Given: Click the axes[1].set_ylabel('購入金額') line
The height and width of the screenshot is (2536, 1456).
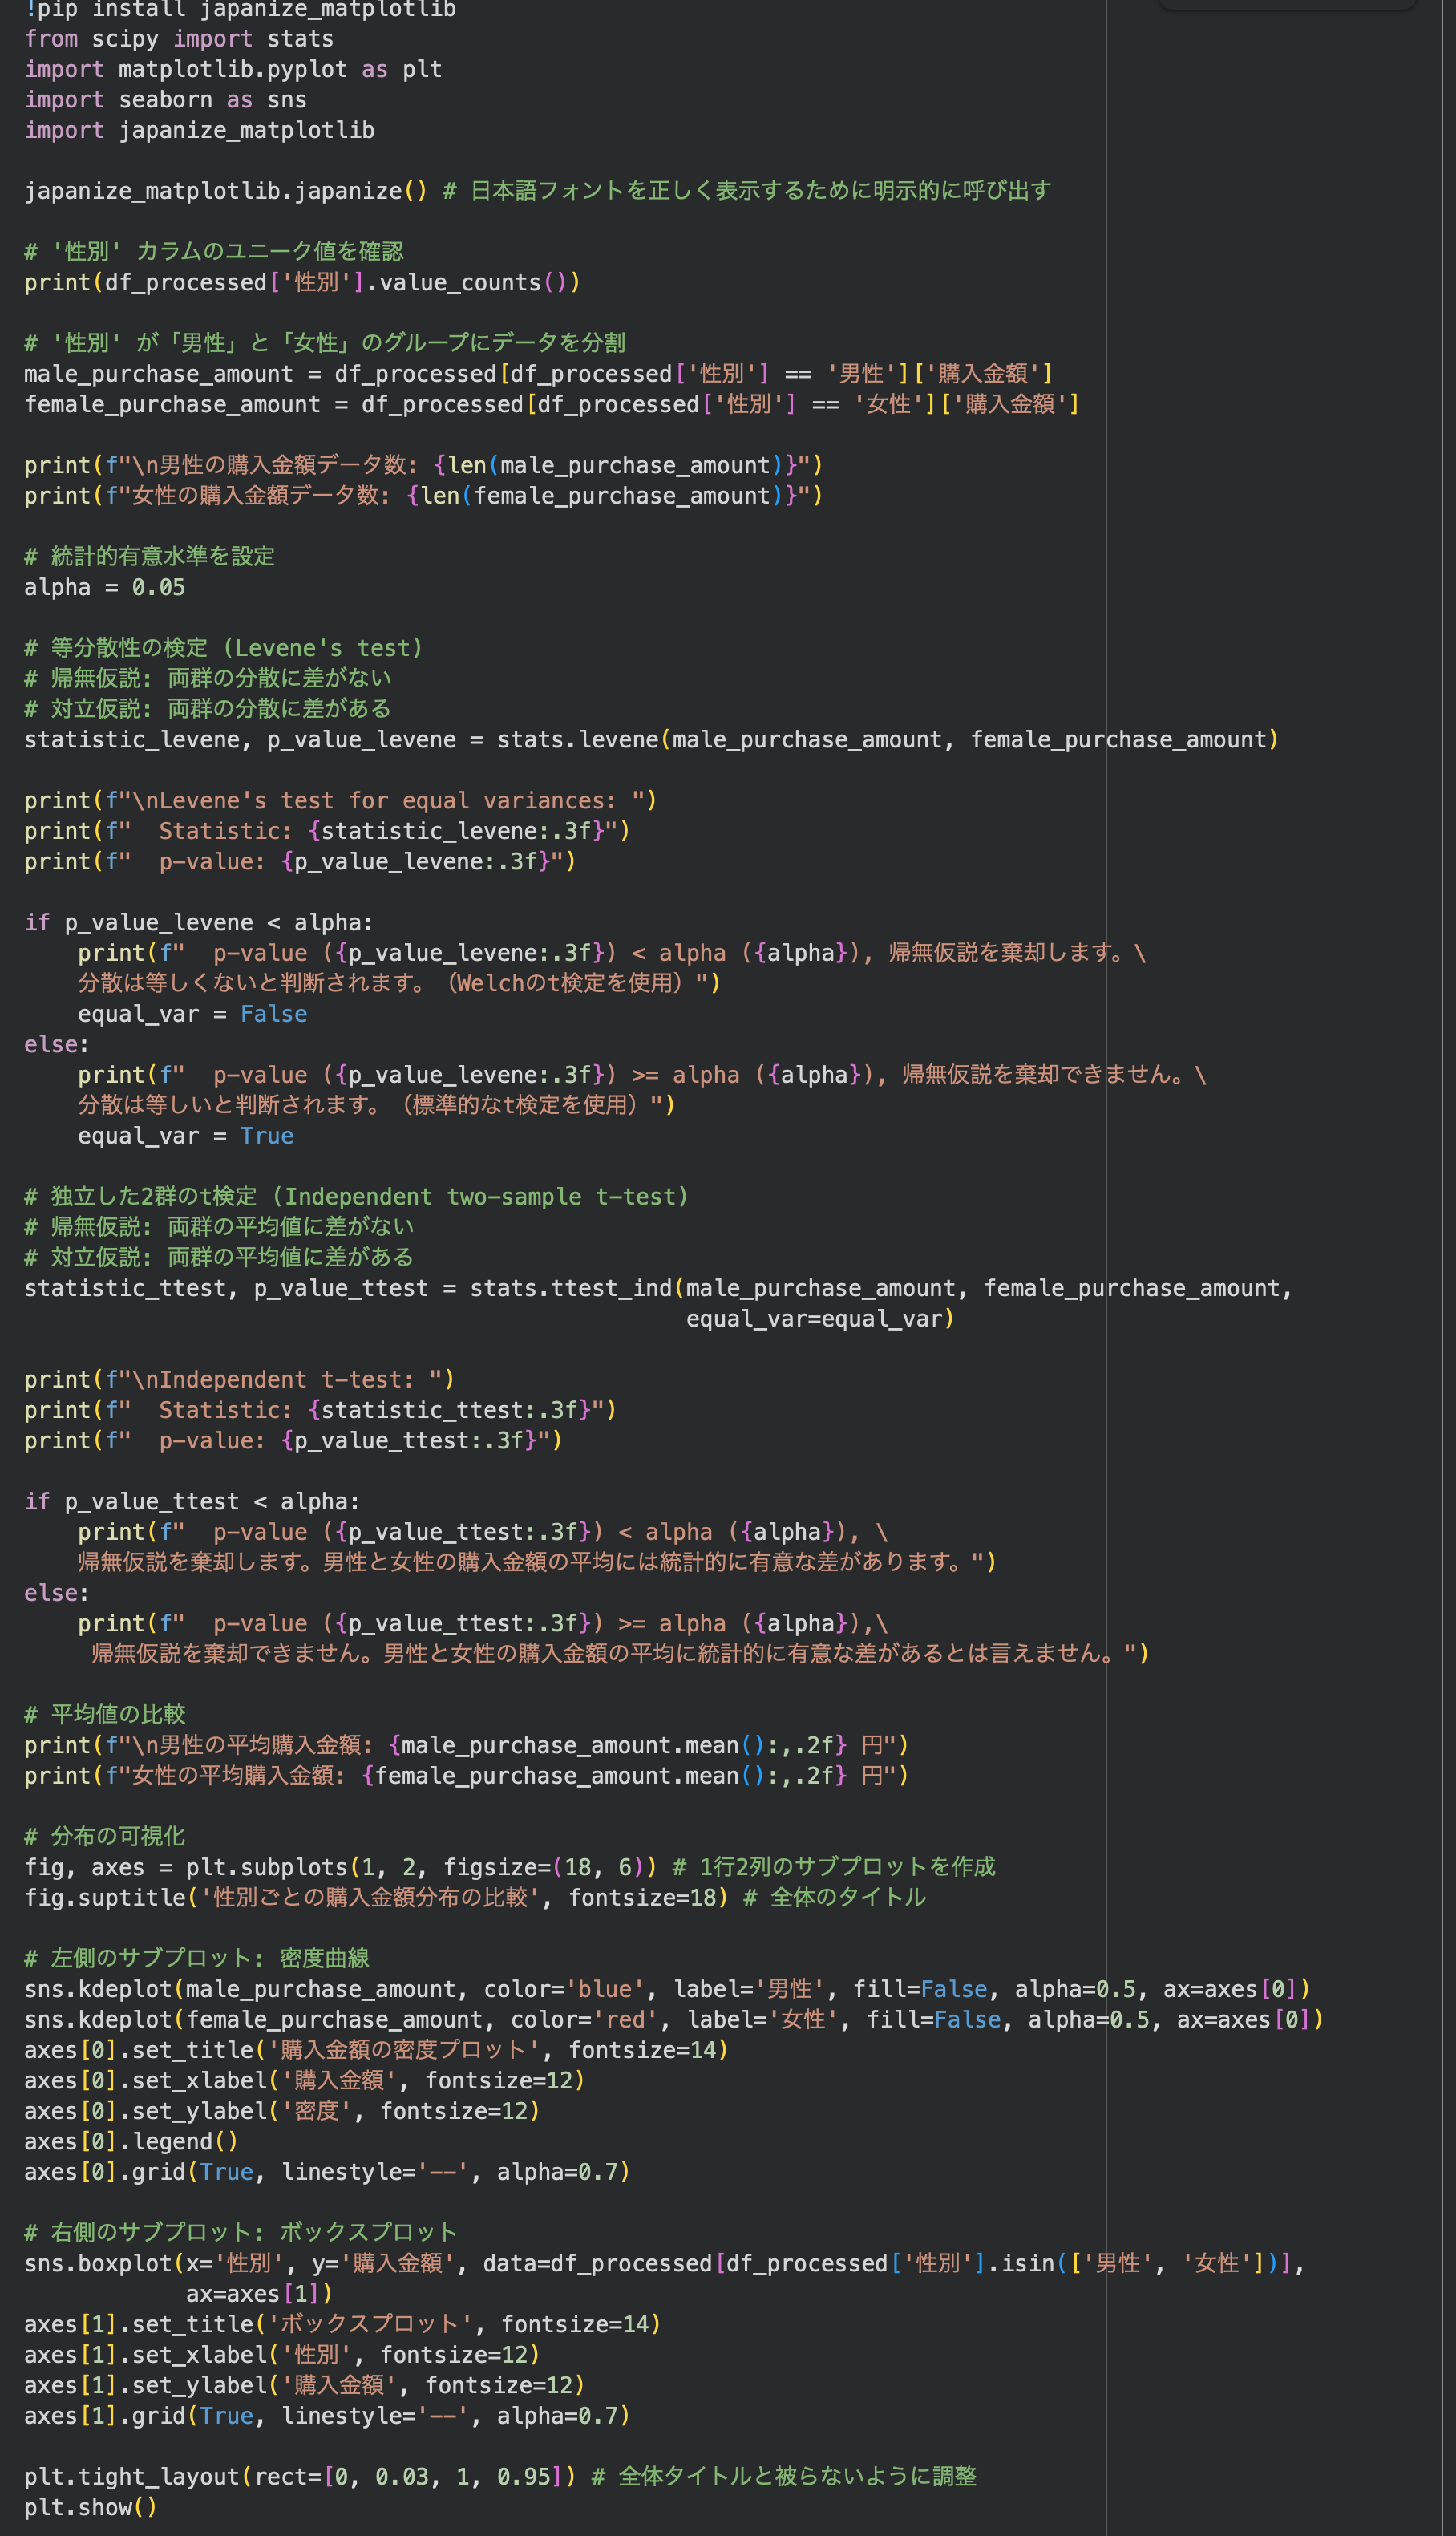Looking at the screenshot, I should click(x=304, y=2386).
